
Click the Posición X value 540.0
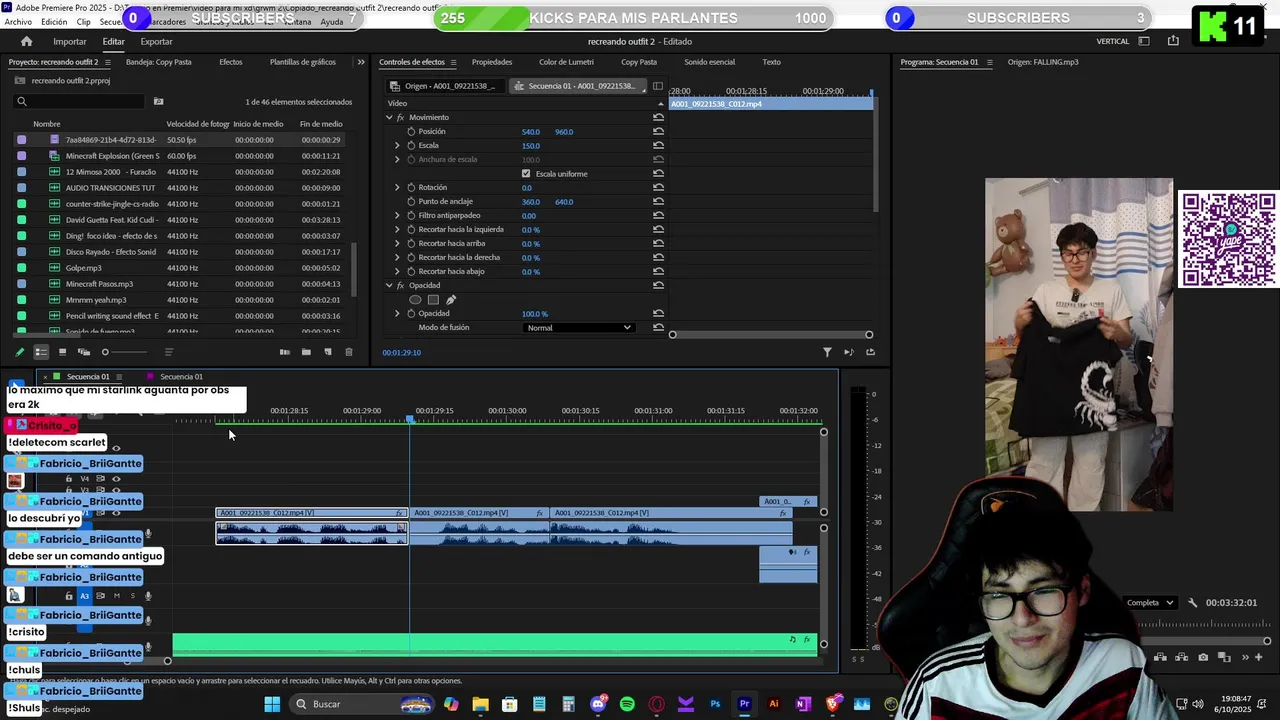530,131
